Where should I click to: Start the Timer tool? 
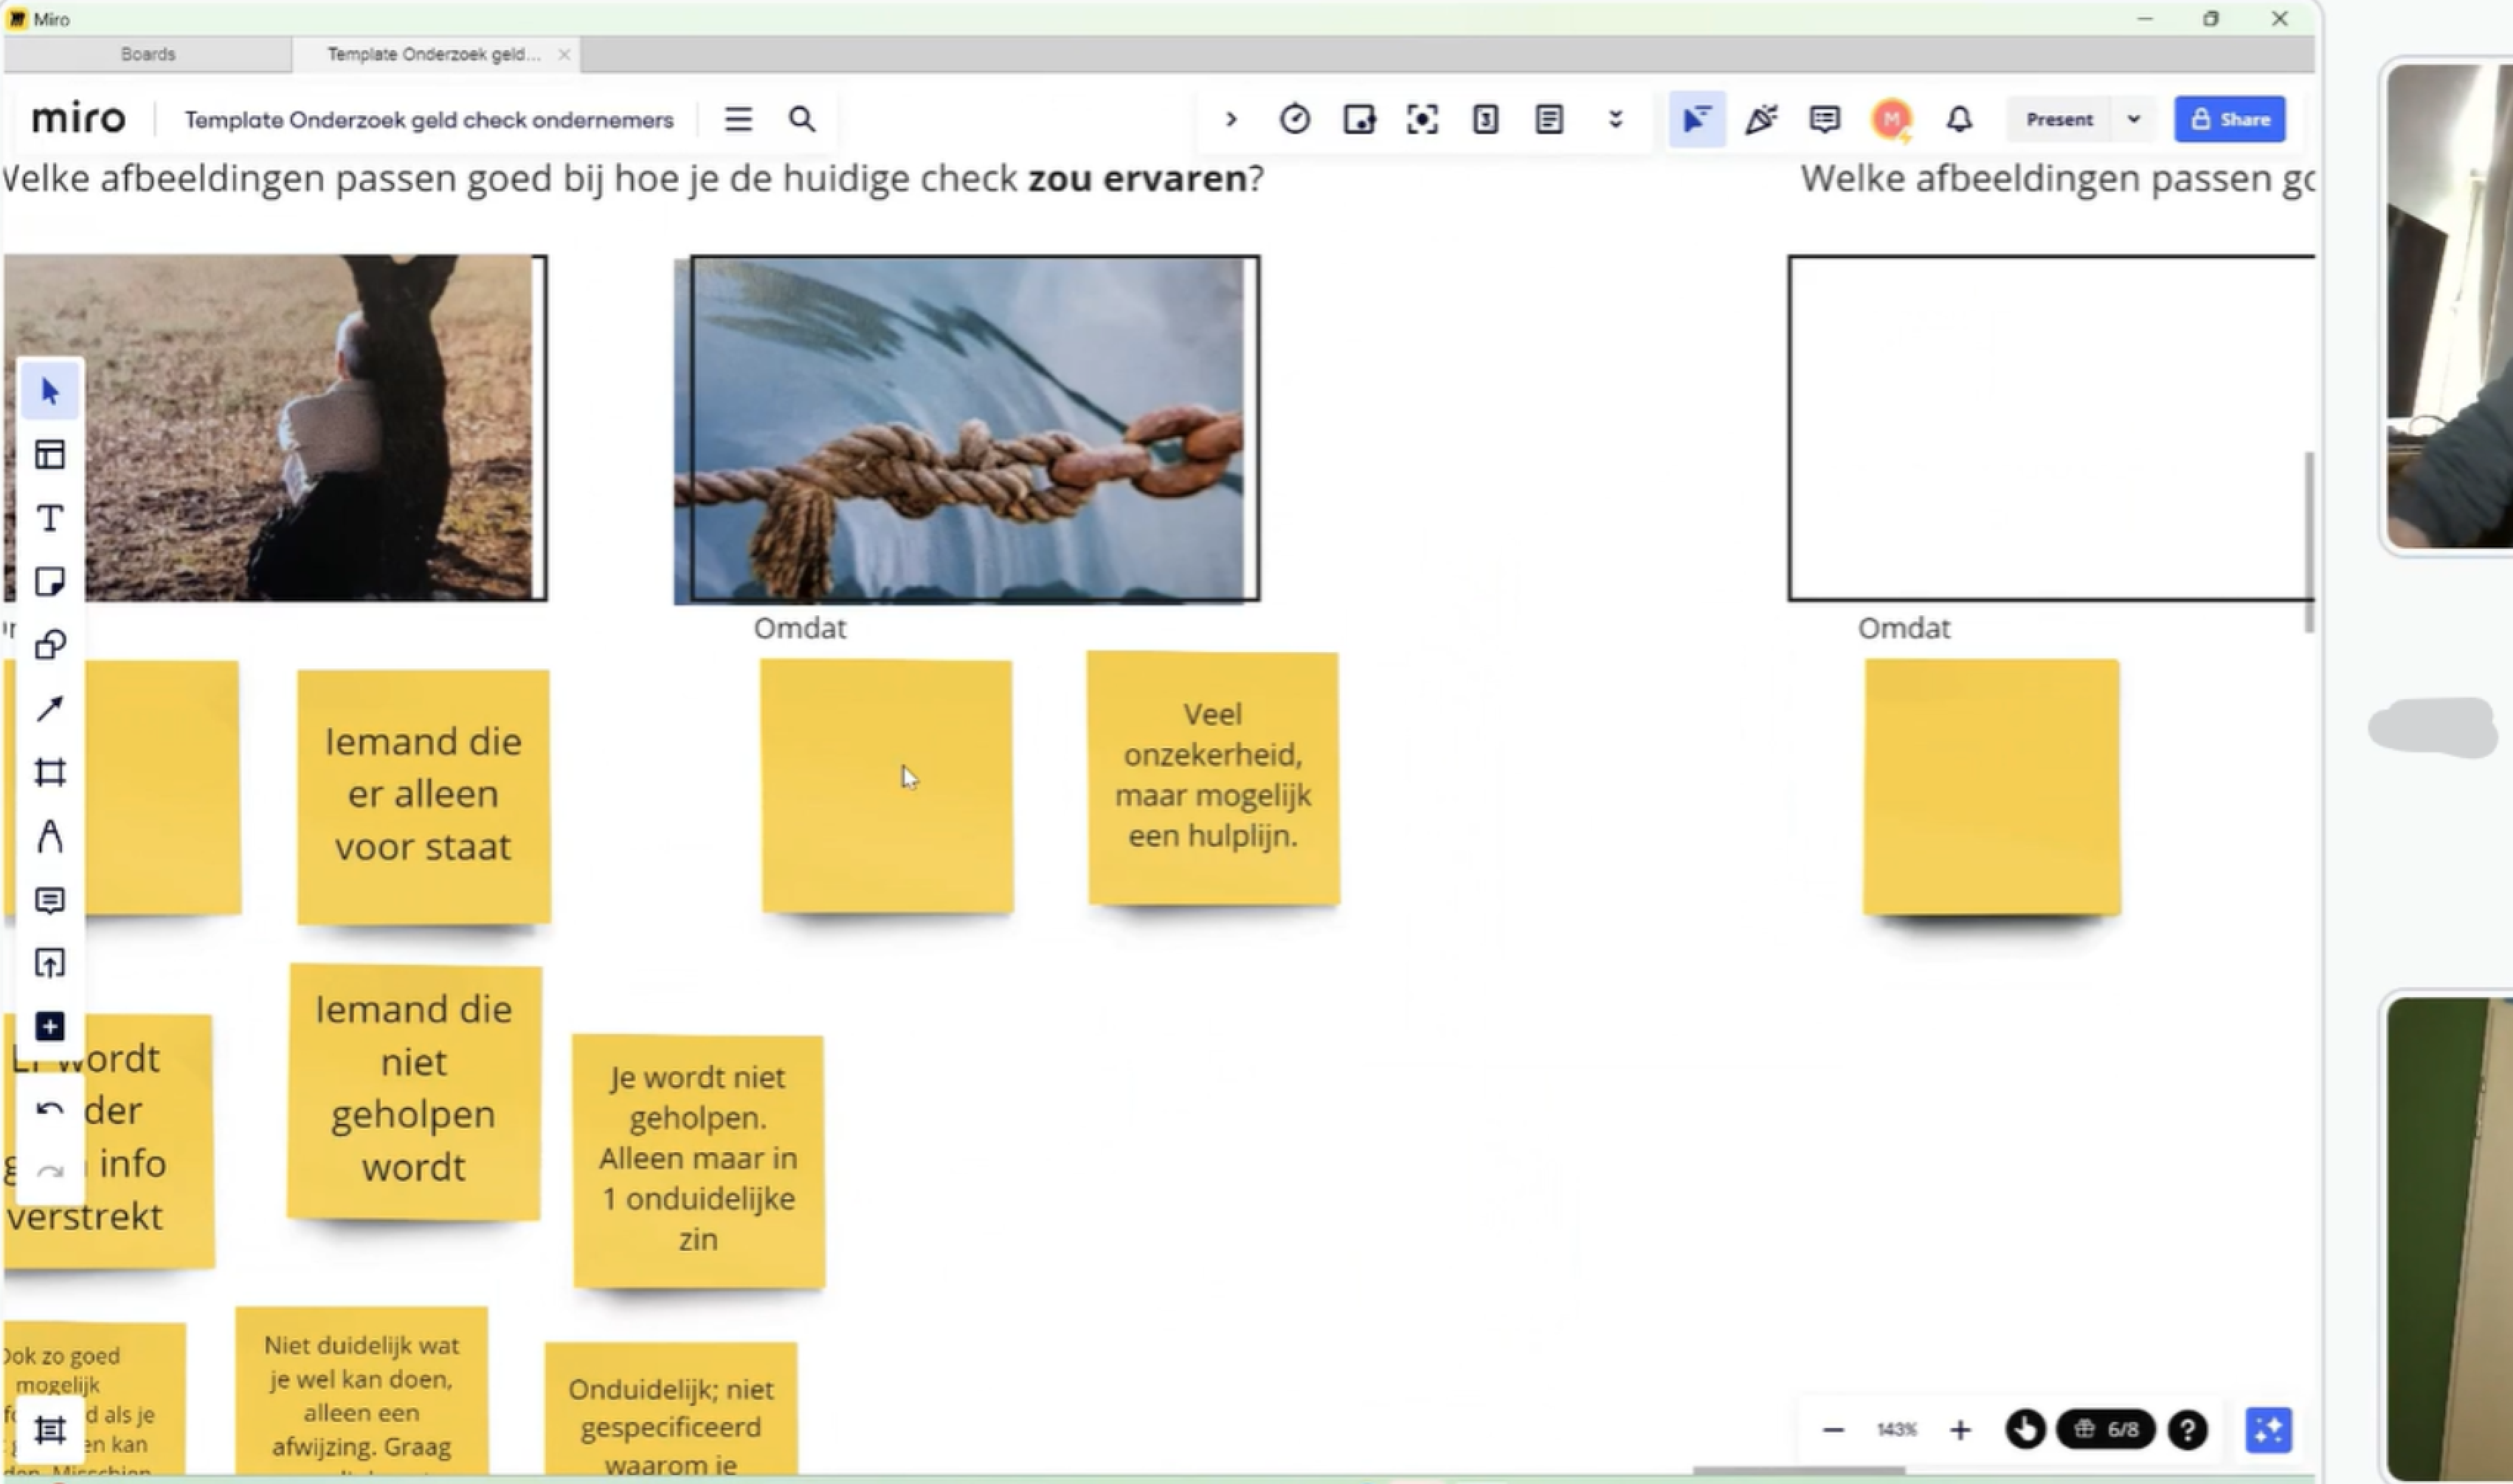pos(1295,120)
